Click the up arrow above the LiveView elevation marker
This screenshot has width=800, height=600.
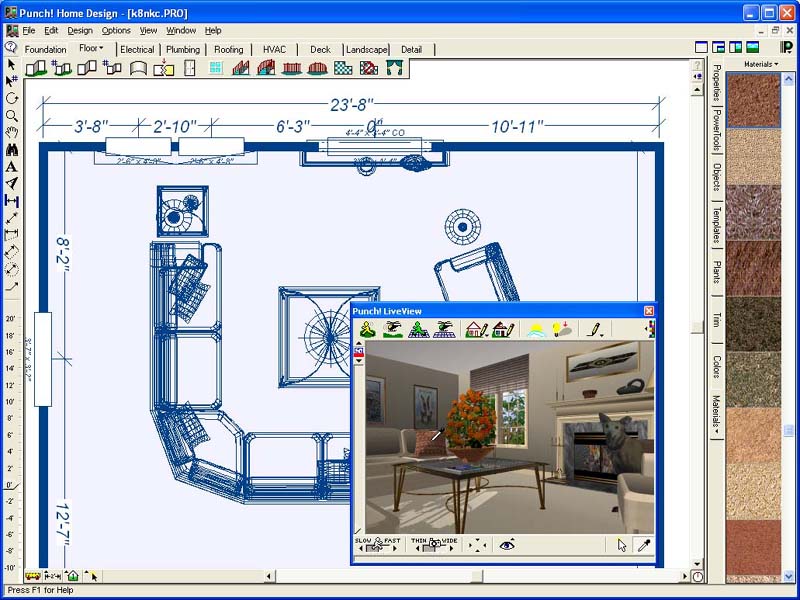coord(359,343)
